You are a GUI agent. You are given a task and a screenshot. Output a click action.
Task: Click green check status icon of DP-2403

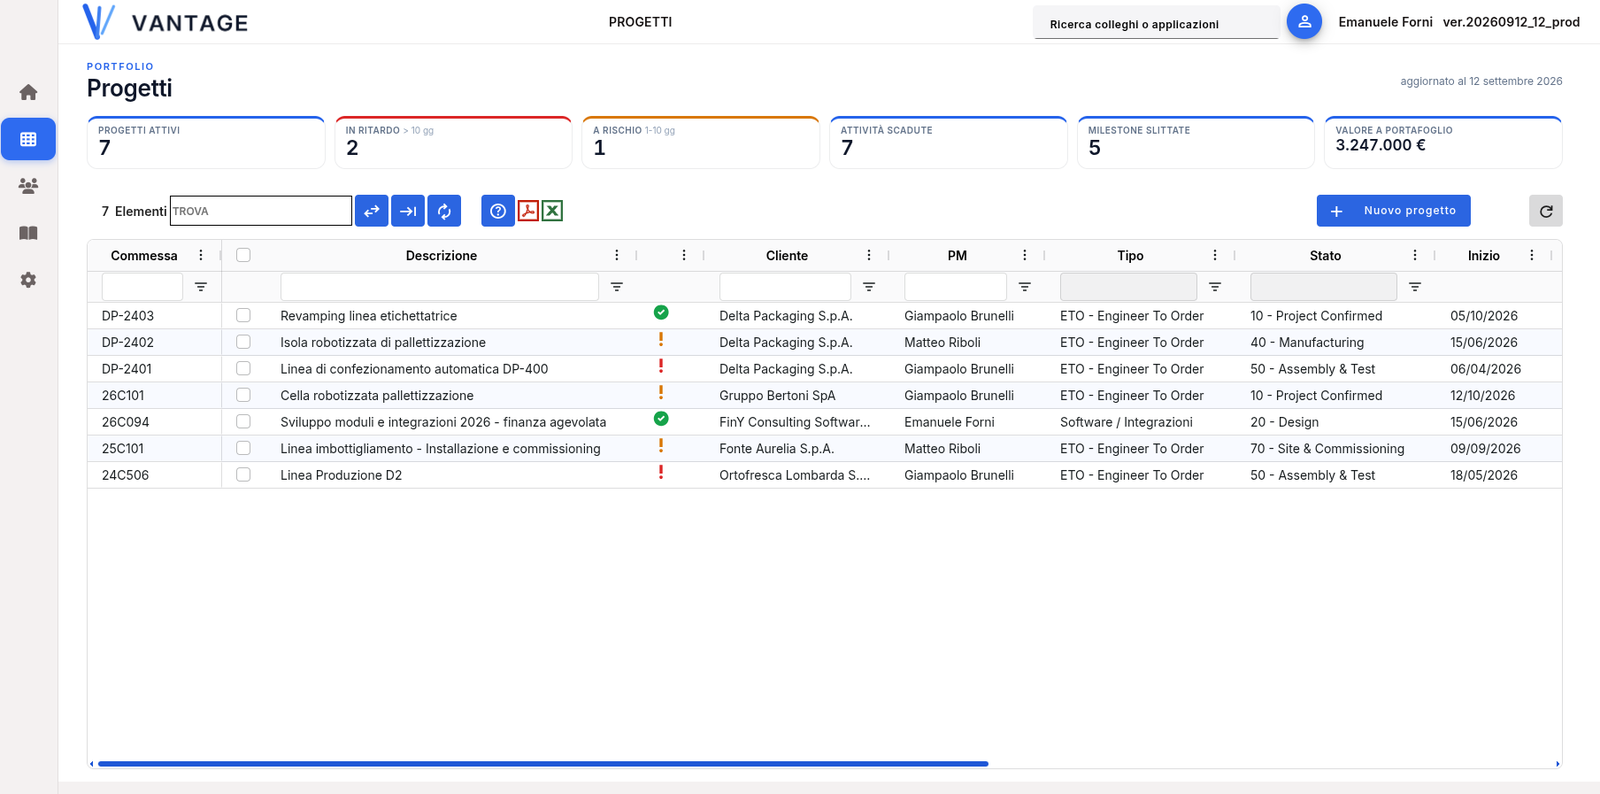(661, 313)
